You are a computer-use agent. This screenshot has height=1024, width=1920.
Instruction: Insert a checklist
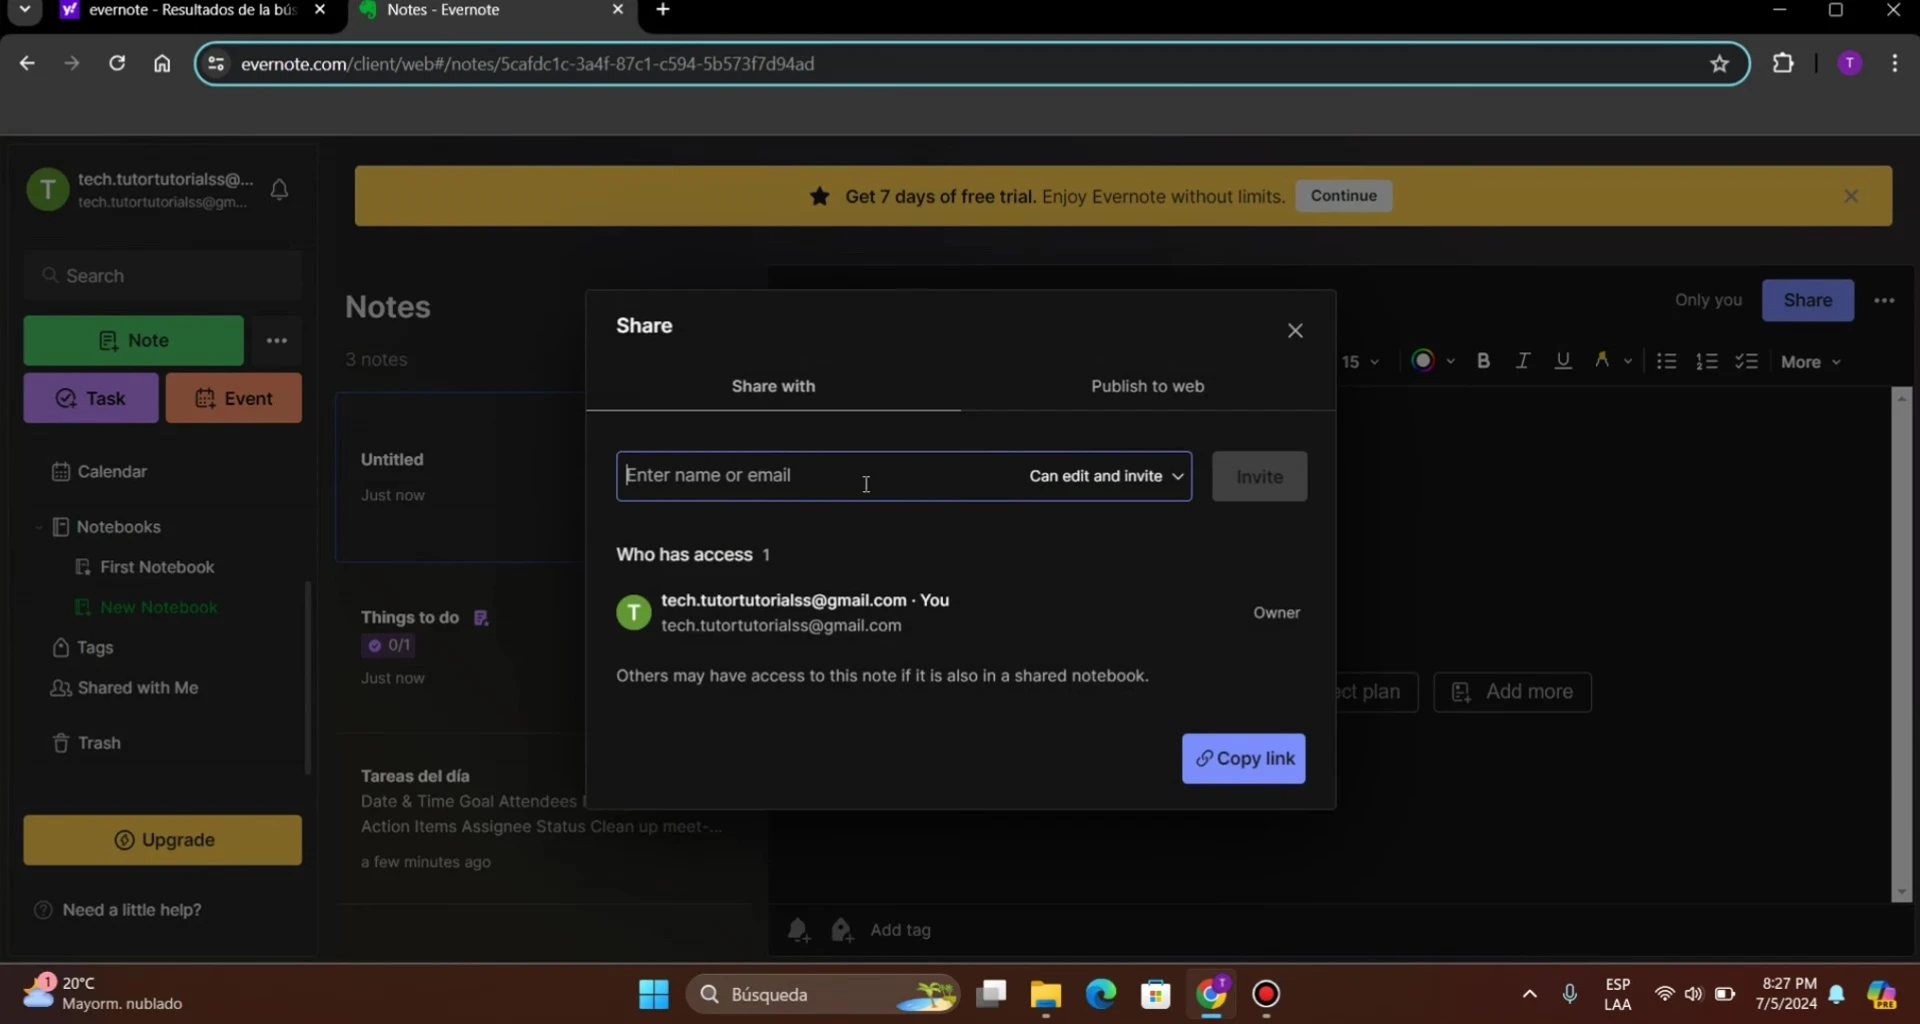click(x=1746, y=361)
